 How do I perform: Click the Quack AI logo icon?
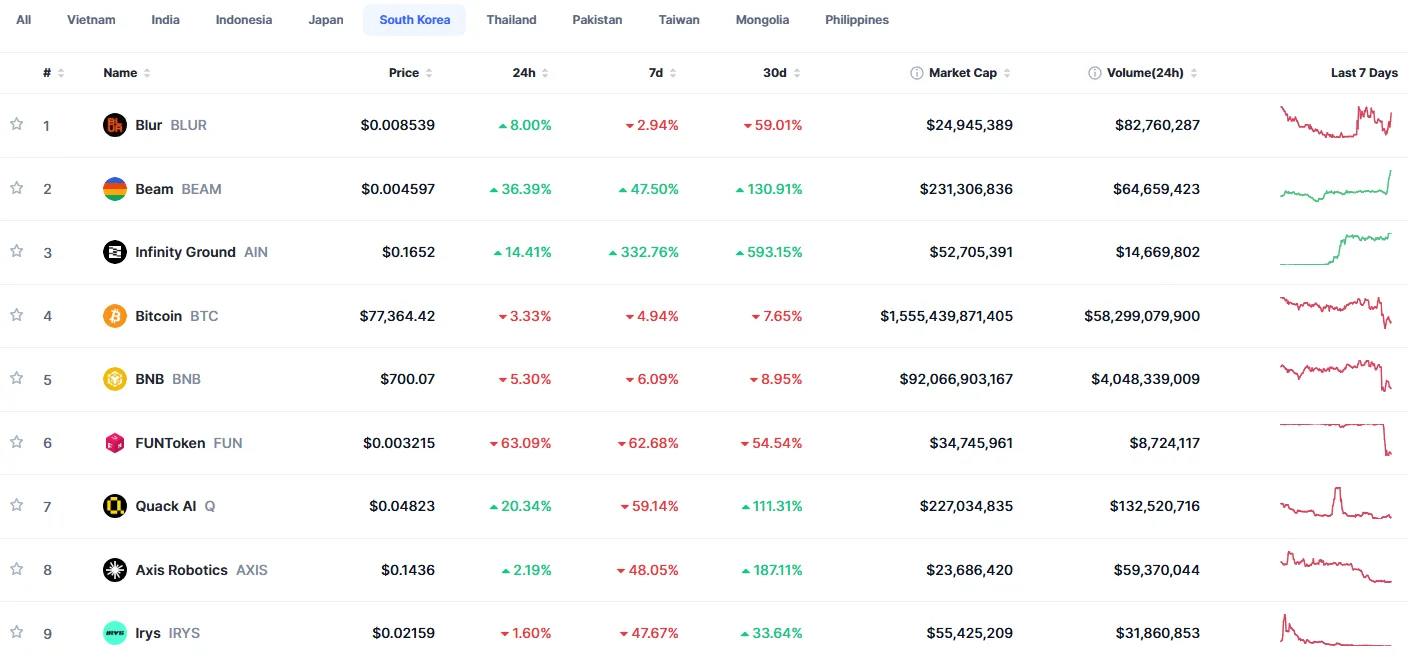(x=115, y=506)
